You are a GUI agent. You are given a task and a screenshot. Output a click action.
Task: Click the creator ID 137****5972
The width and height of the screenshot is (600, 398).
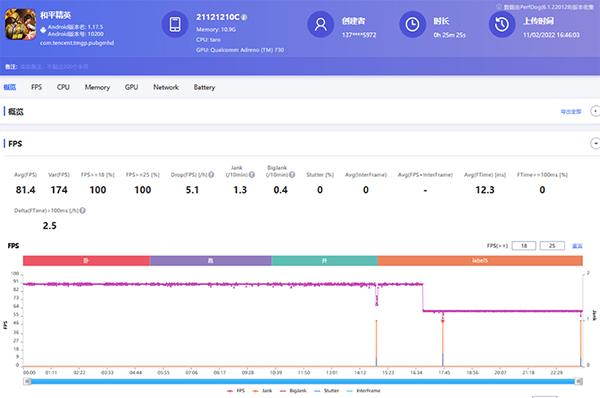click(359, 35)
